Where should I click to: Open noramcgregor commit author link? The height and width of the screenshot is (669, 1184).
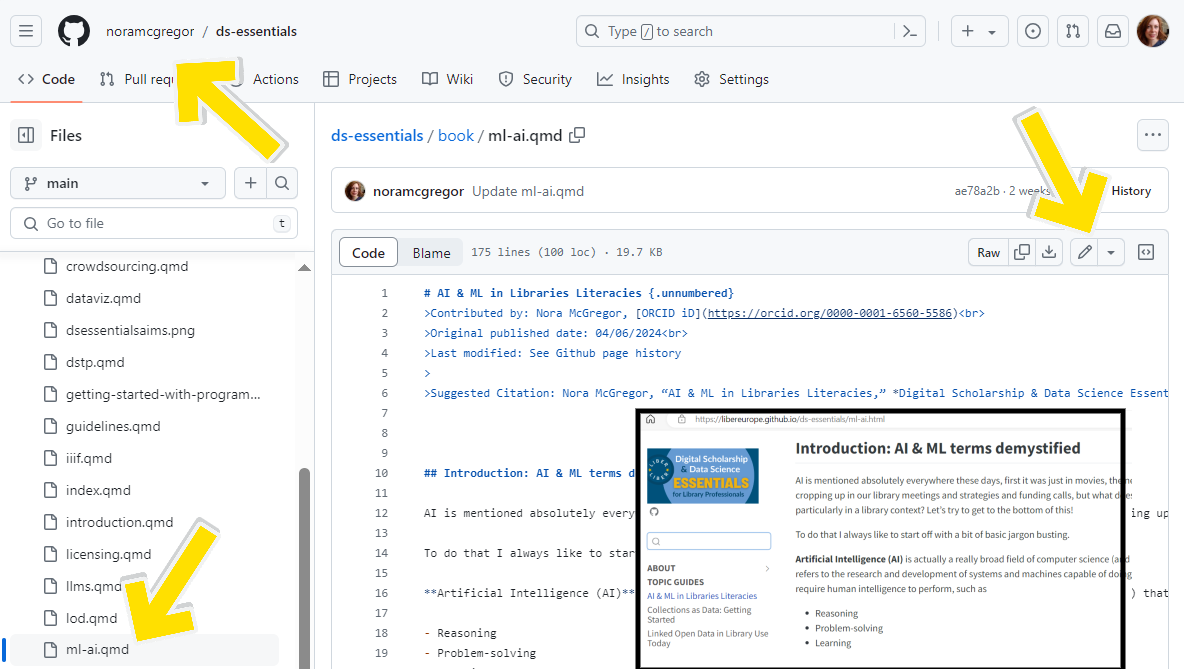(x=418, y=191)
